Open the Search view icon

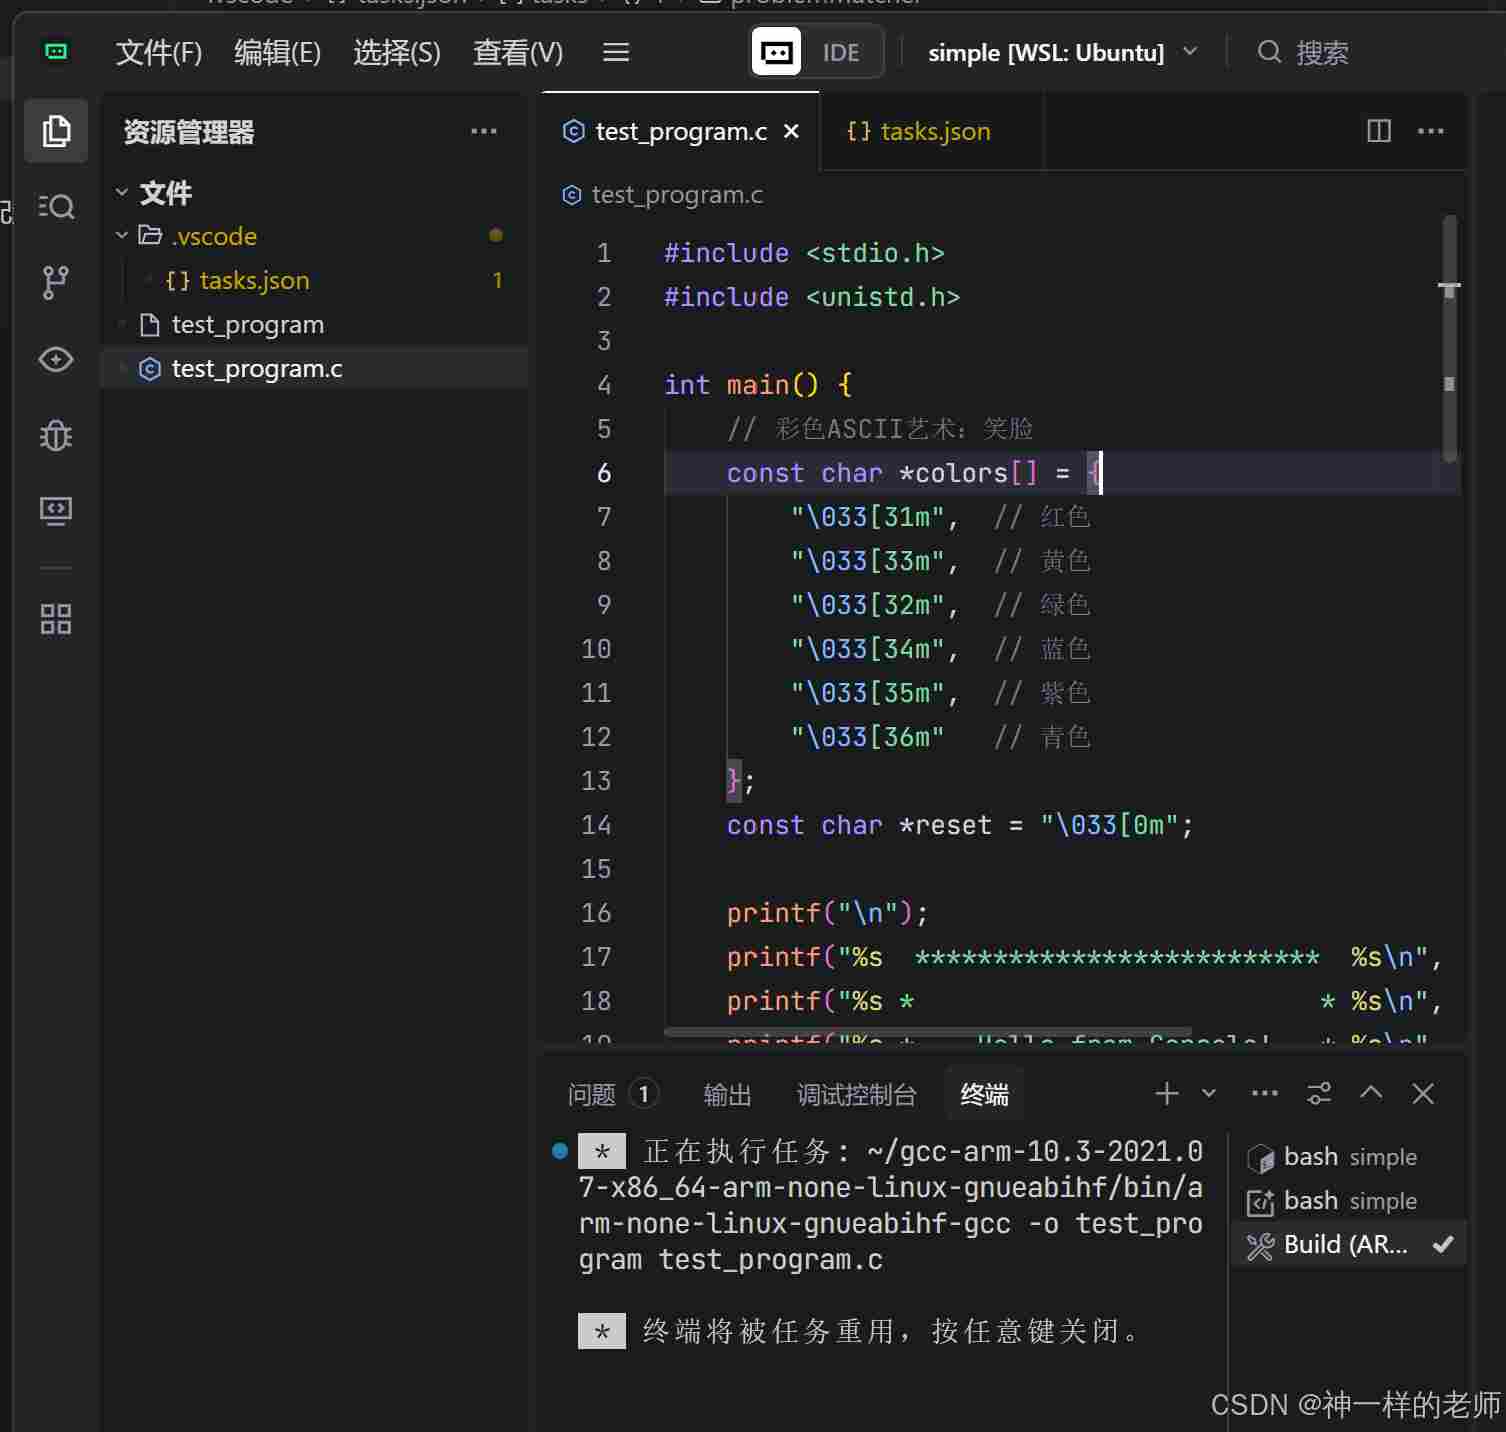click(56, 207)
